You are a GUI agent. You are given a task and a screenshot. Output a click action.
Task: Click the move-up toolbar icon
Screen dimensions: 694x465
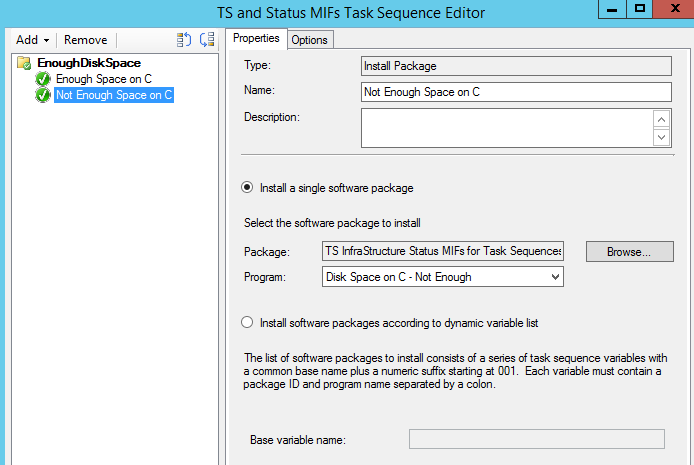(184, 40)
